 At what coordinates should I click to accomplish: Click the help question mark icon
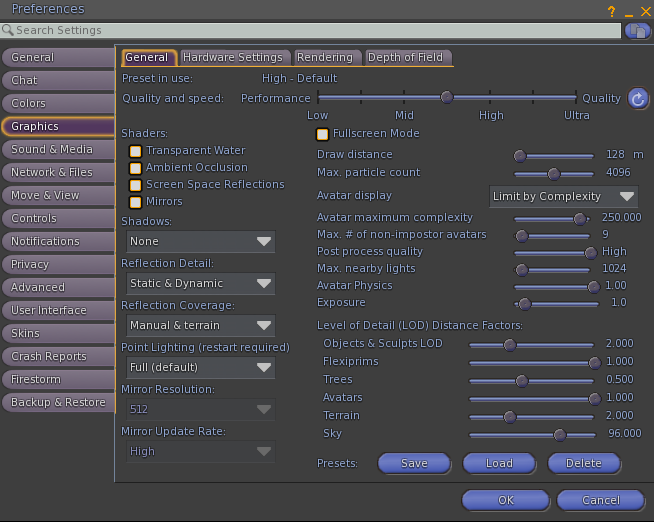click(x=611, y=11)
